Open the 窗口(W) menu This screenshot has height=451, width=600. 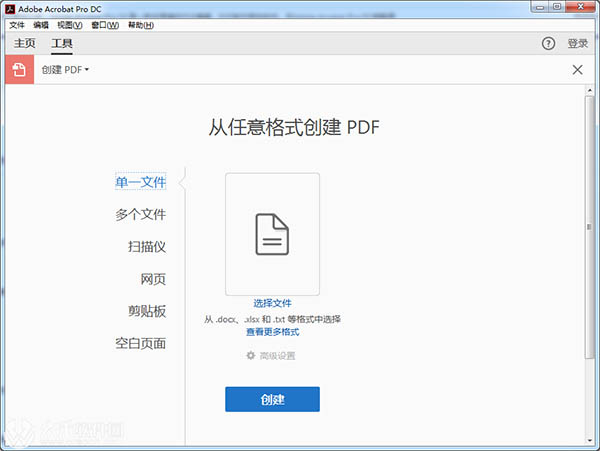coord(105,25)
